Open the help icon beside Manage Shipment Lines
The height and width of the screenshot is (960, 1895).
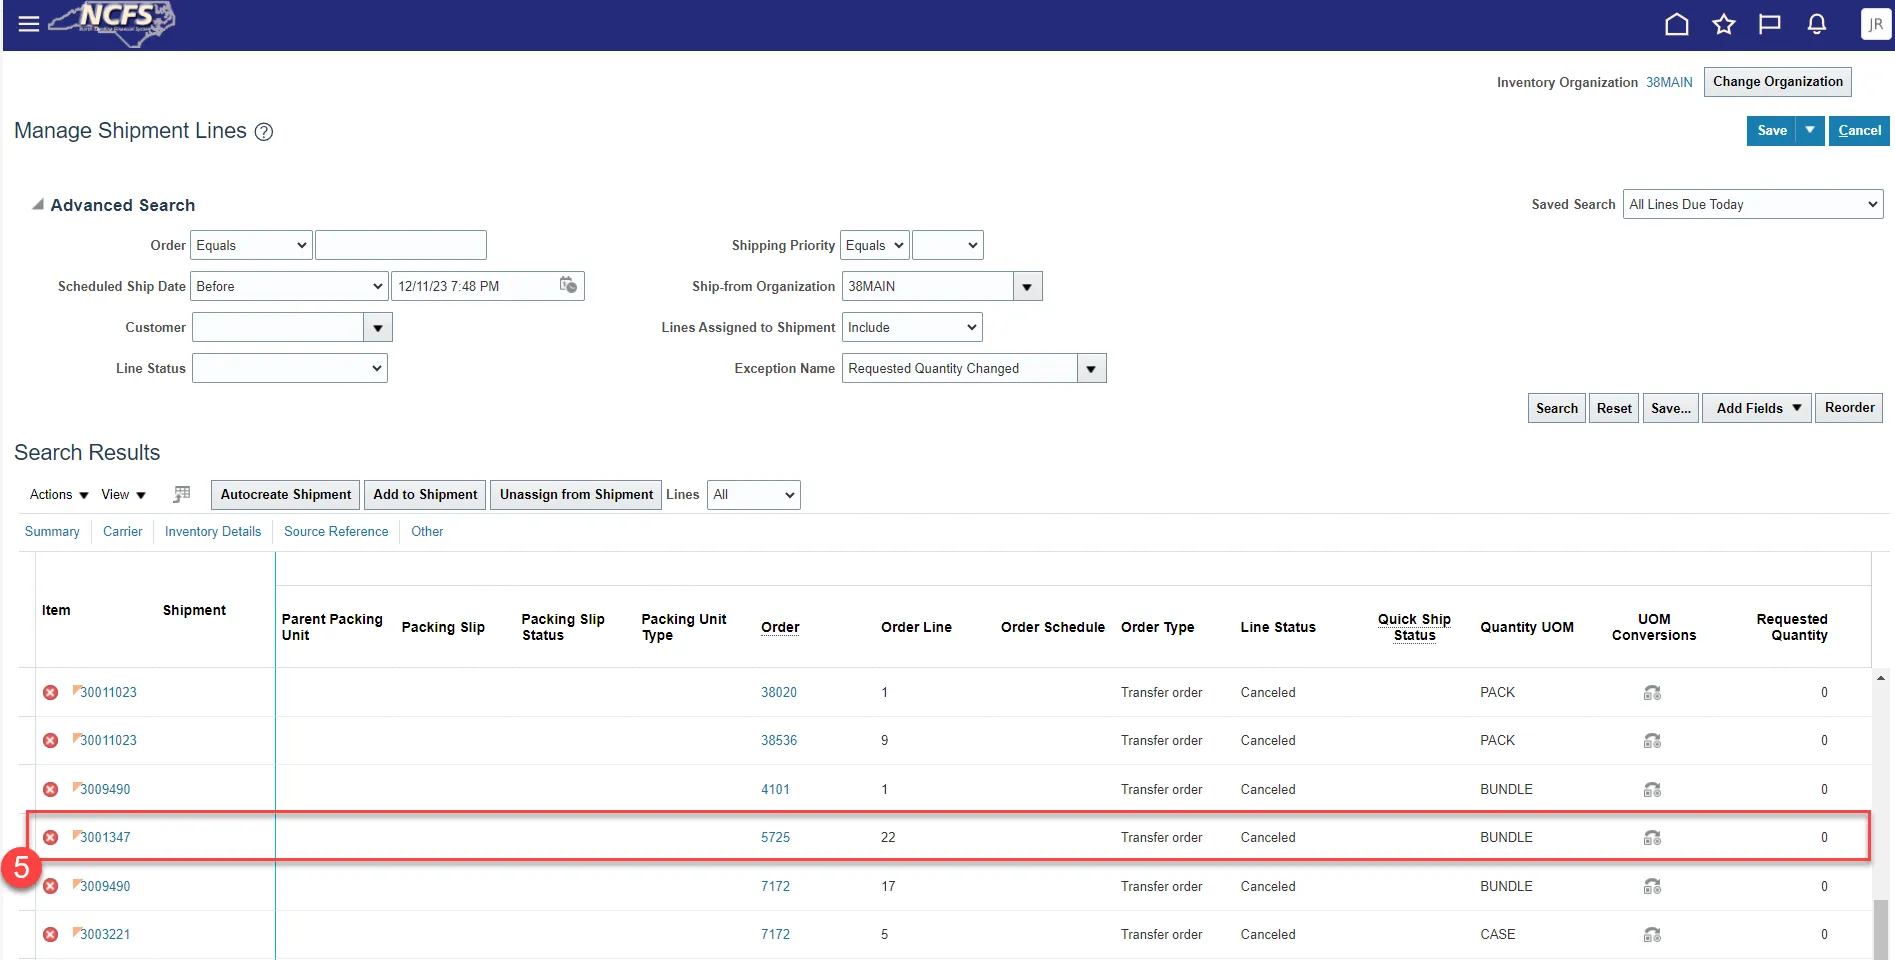pyautogui.click(x=264, y=132)
